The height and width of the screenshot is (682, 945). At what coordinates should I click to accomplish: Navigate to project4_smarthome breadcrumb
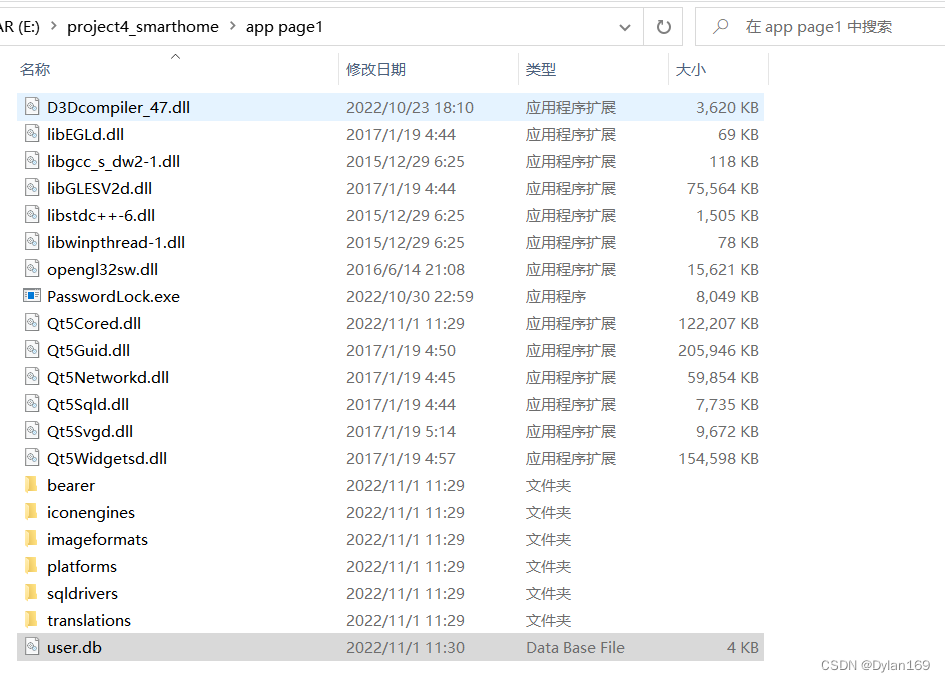pyautogui.click(x=143, y=27)
